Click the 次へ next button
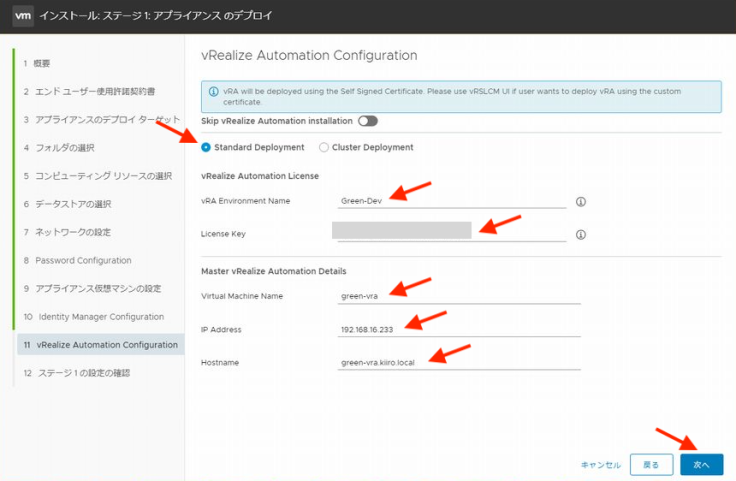736x481 pixels. (x=701, y=465)
